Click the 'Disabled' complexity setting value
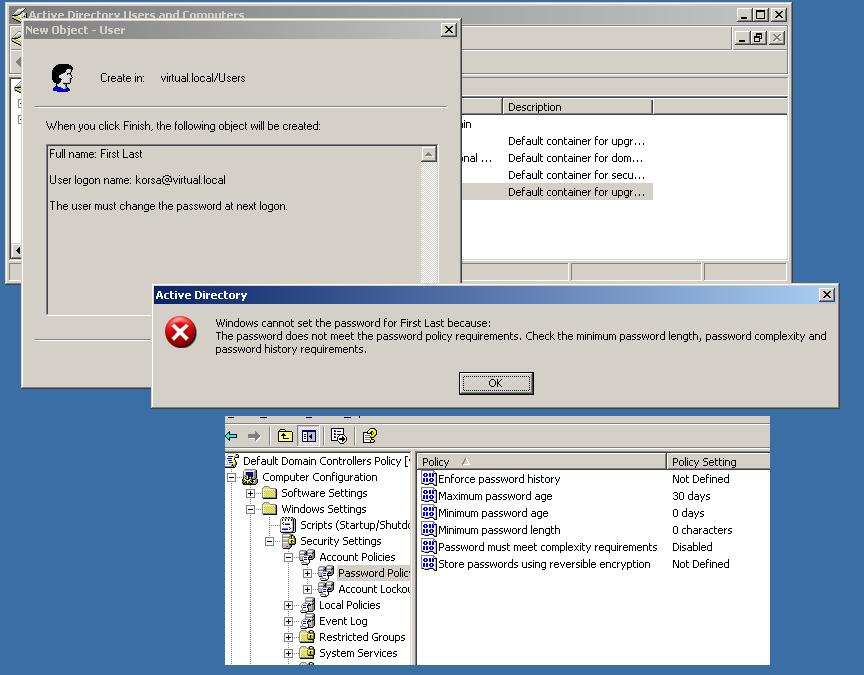Screen dimensions: 864x675 coord(692,547)
